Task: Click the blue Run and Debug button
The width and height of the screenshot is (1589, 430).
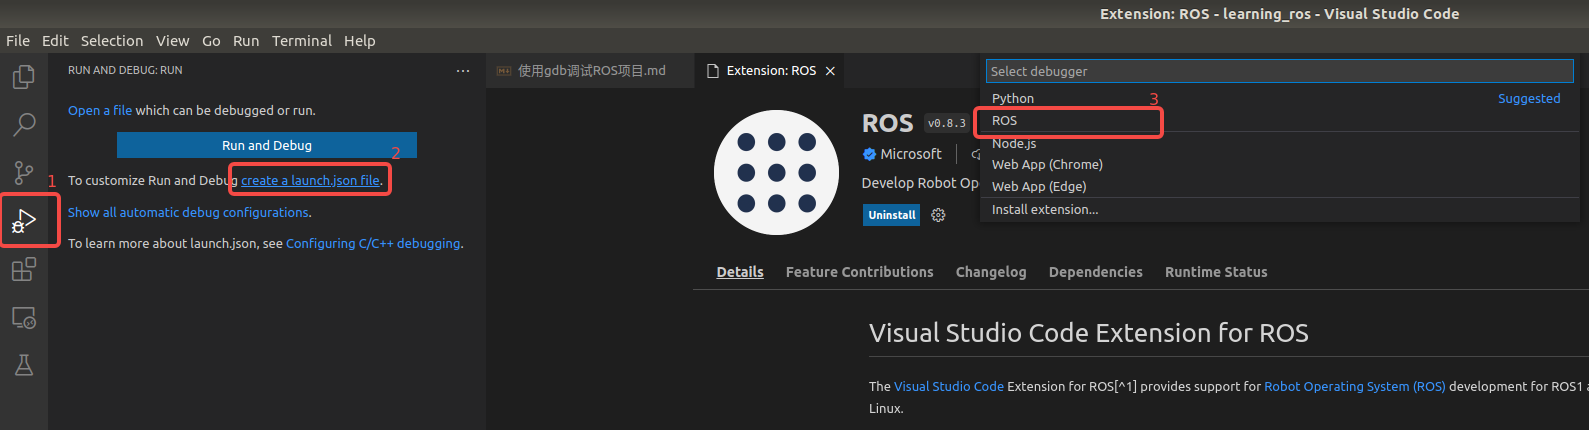Action: pyautogui.click(x=266, y=146)
